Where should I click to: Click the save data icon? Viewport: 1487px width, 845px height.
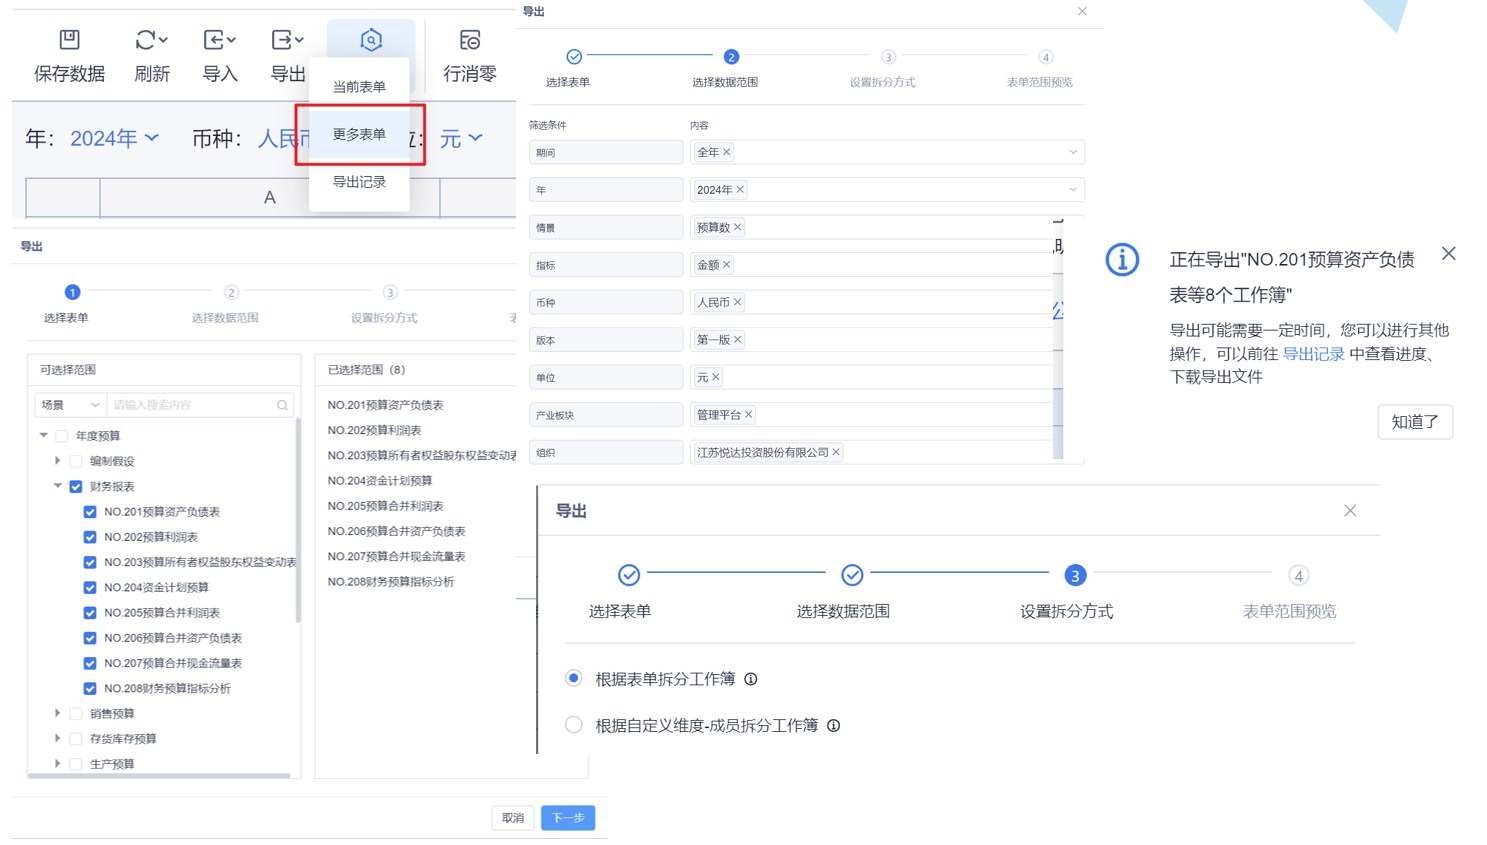[x=69, y=40]
